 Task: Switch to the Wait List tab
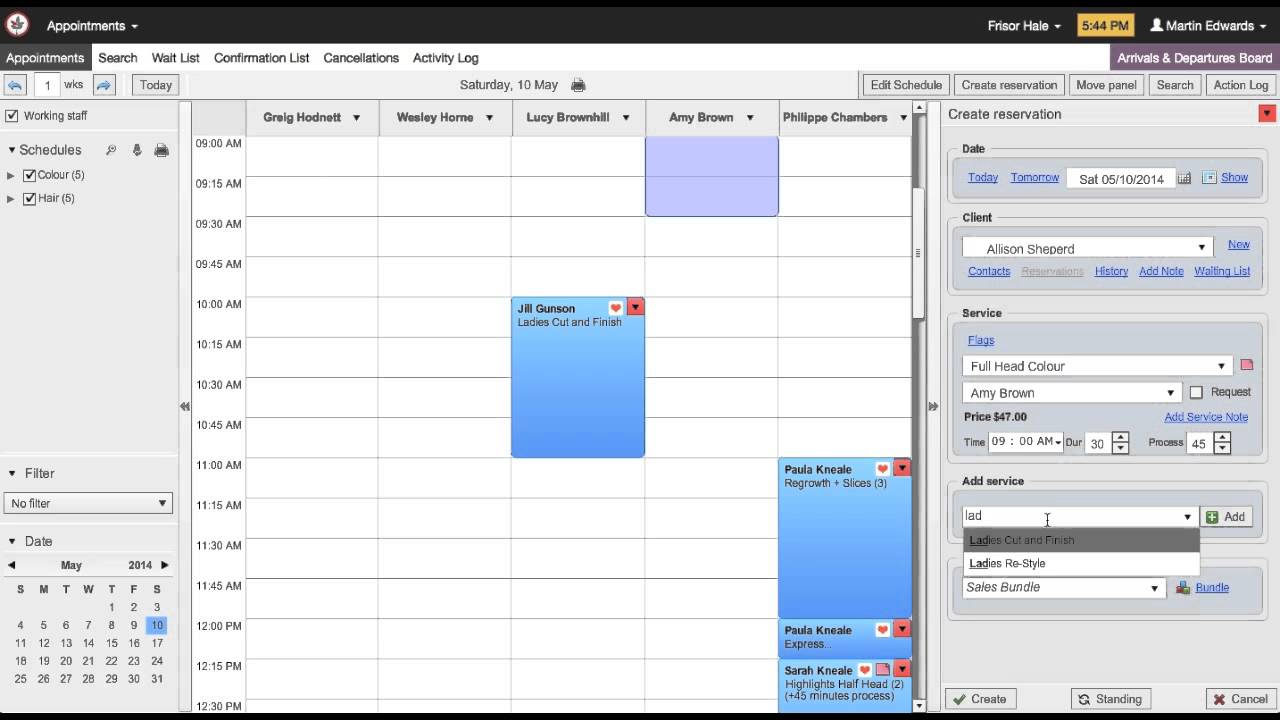pos(176,58)
